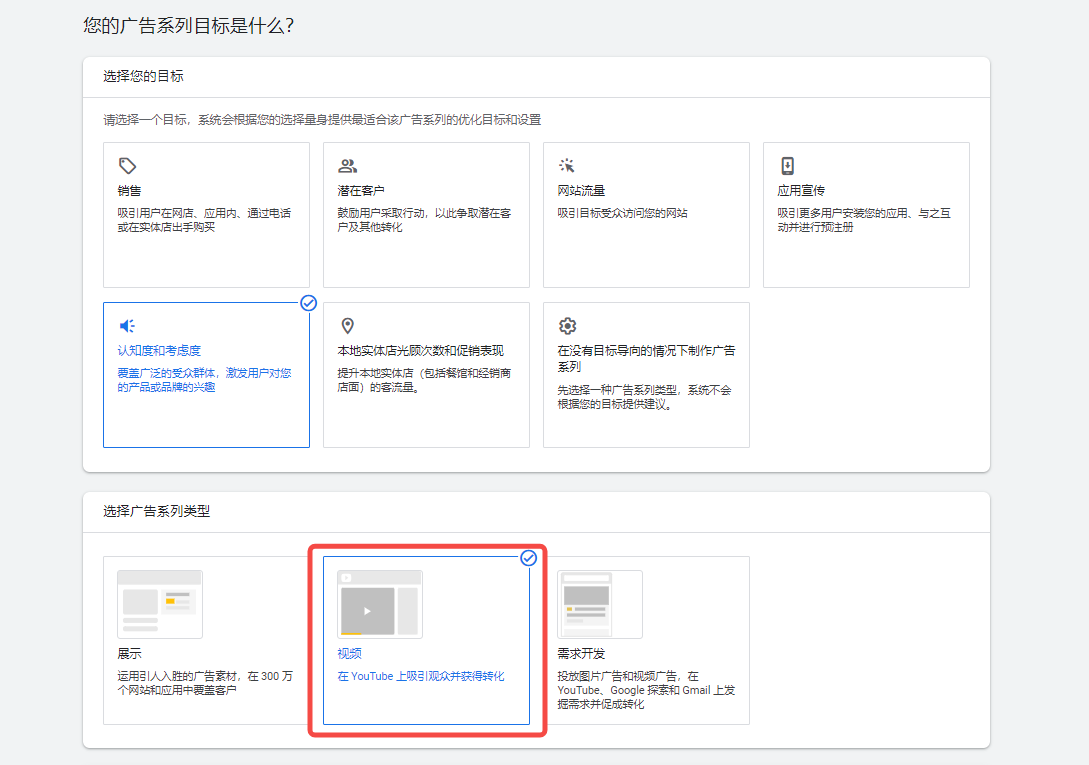This screenshot has height=765, width=1089.
Task: Choose the 销售 goal title
Action: click(129, 191)
